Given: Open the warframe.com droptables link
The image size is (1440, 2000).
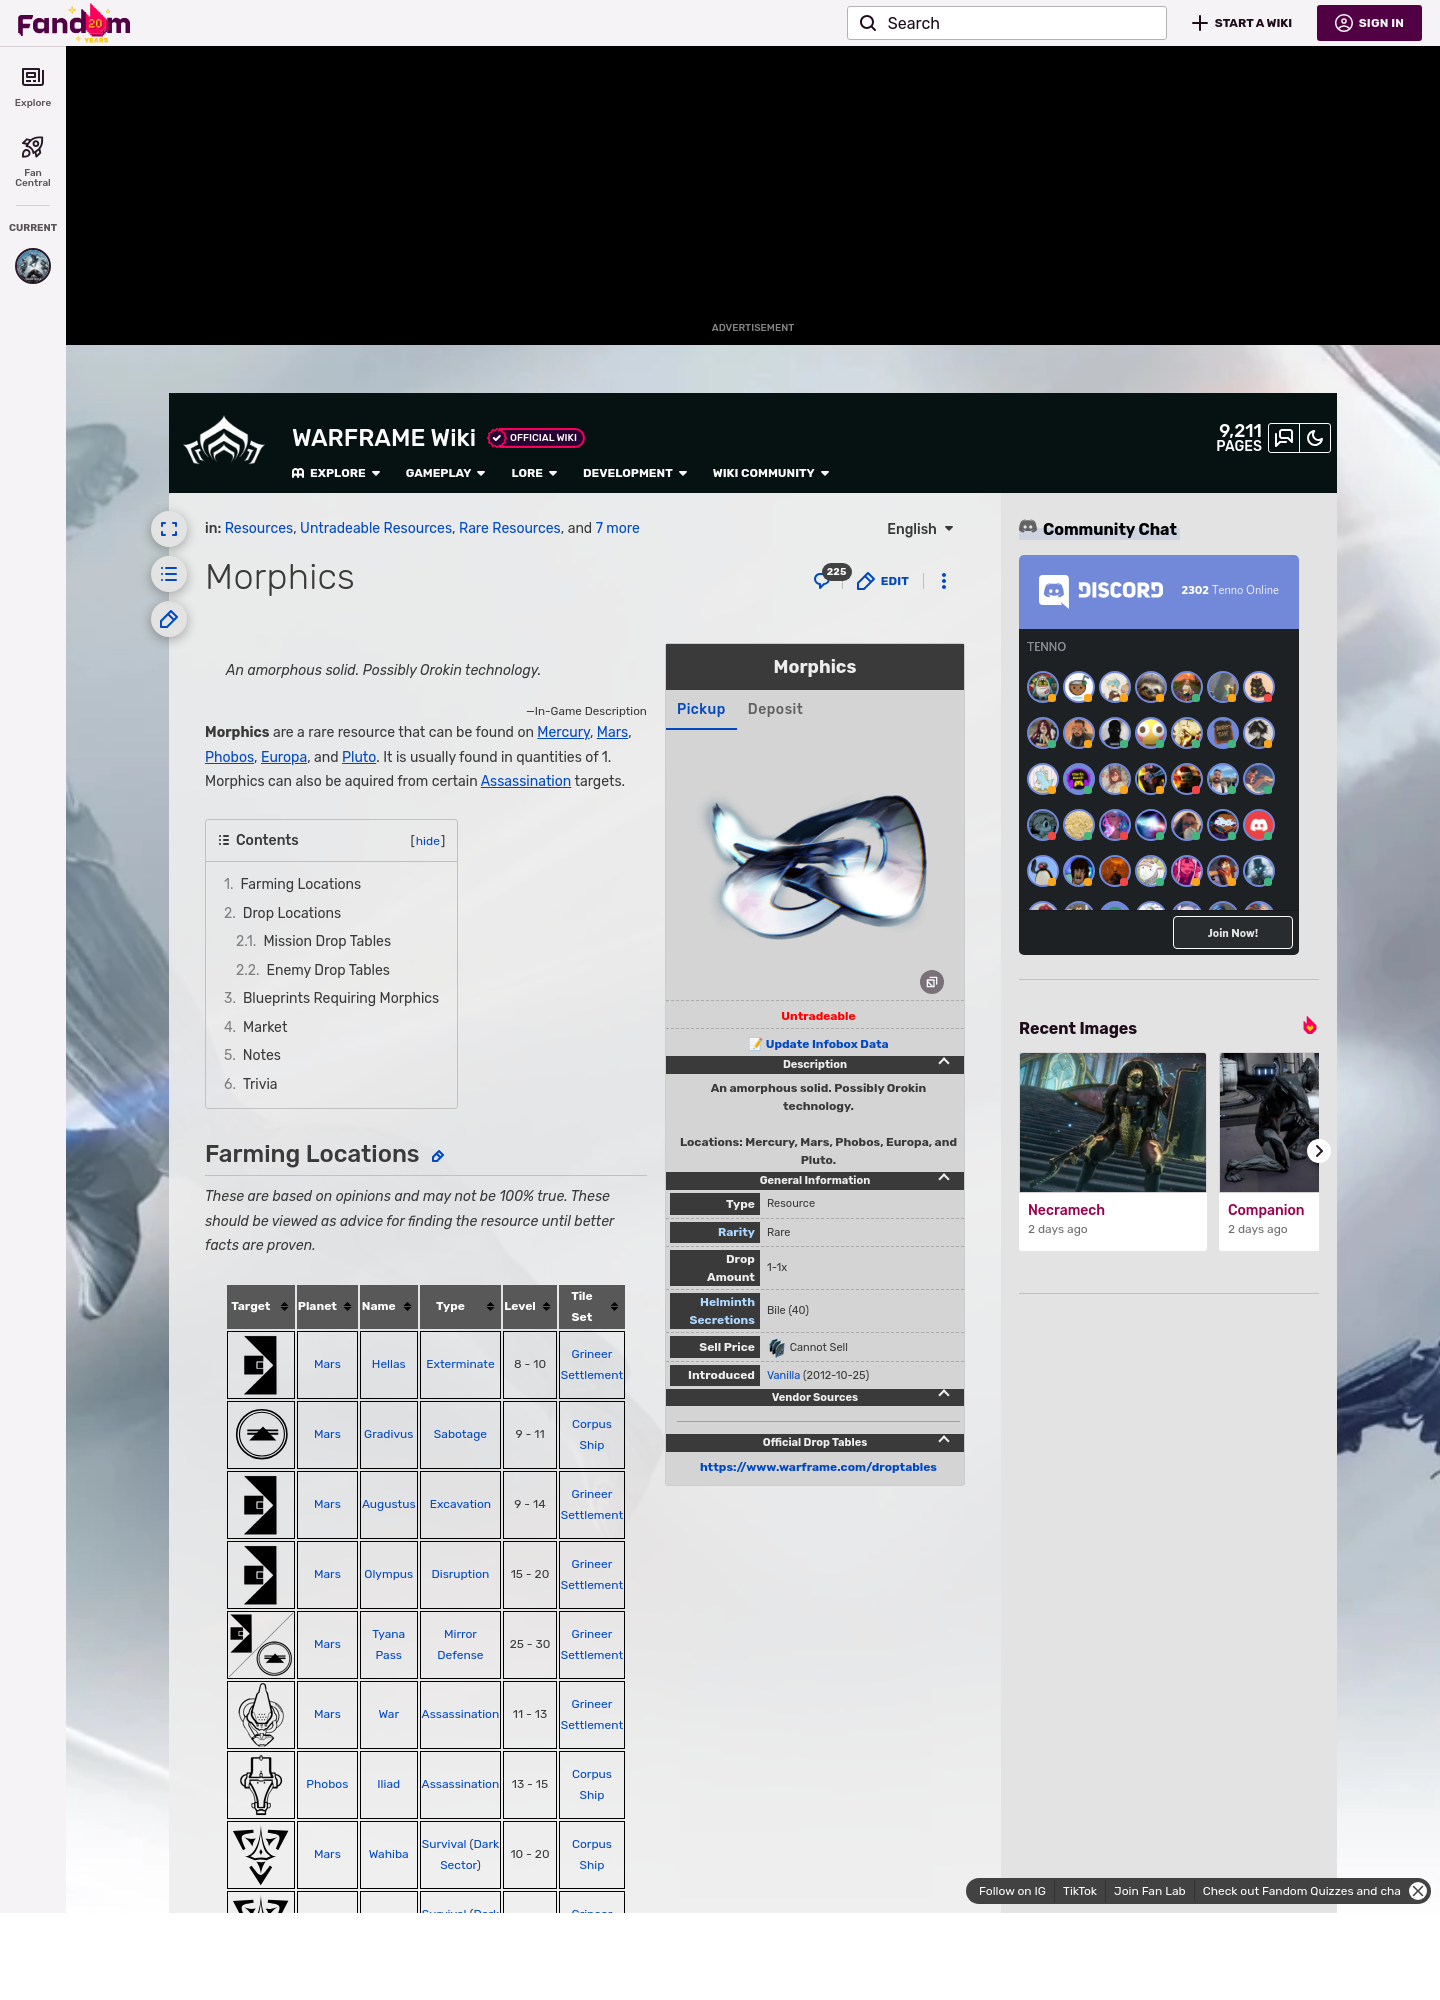Looking at the screenshot, I should click(x=818, y=1467).
